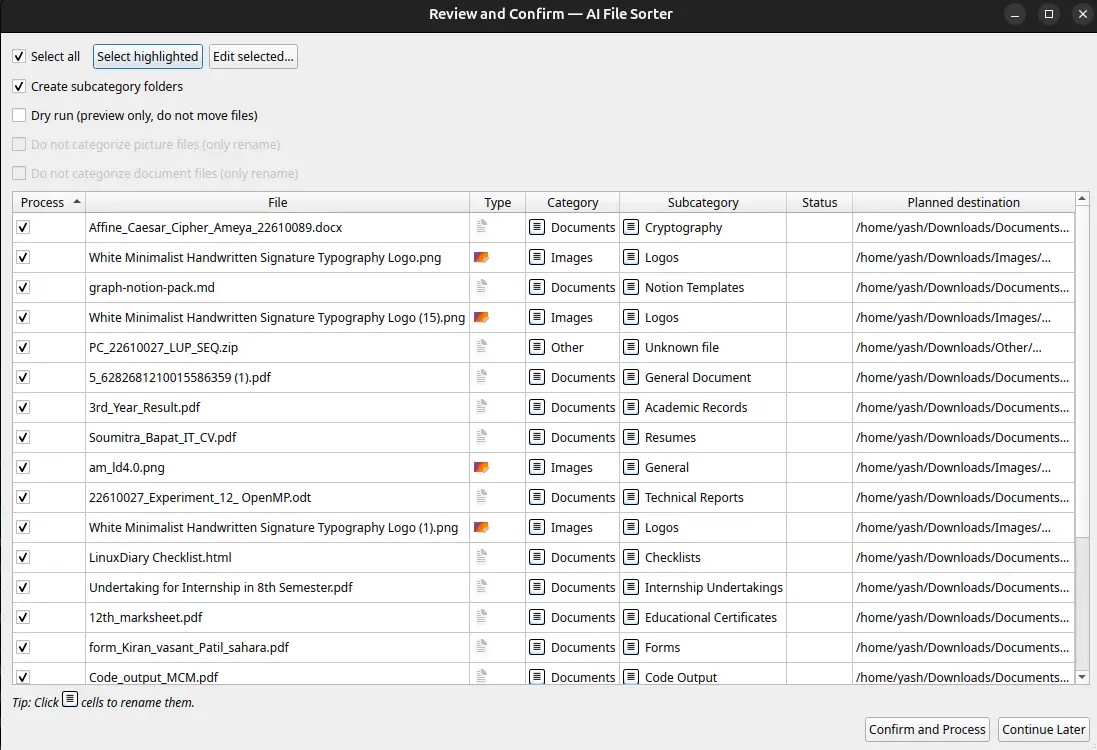Uncheck process box for form_Kiran_vasant_Patil_sahara.pdf

click(23, 647)
